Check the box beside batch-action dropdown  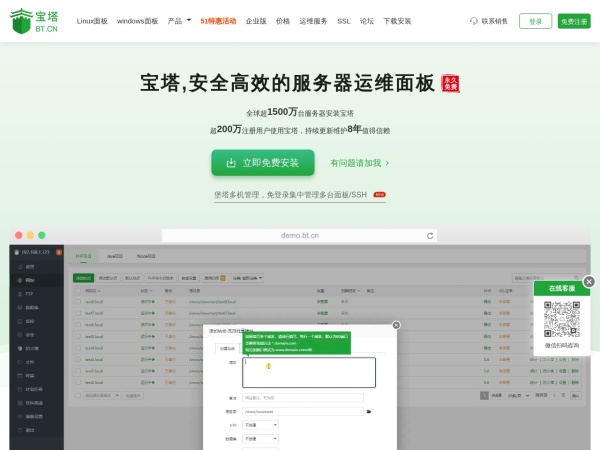pos(78,395)
